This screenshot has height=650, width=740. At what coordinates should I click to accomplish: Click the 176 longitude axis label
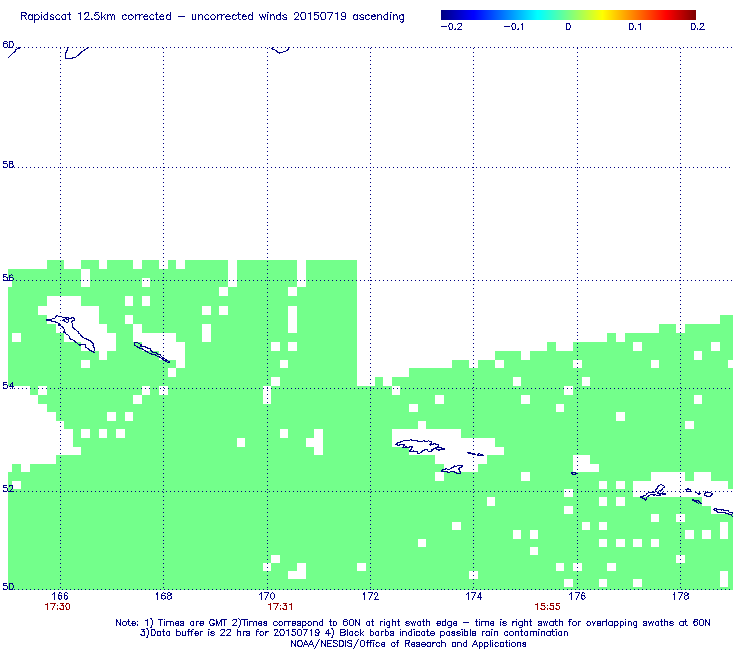(x=577, y=596)
